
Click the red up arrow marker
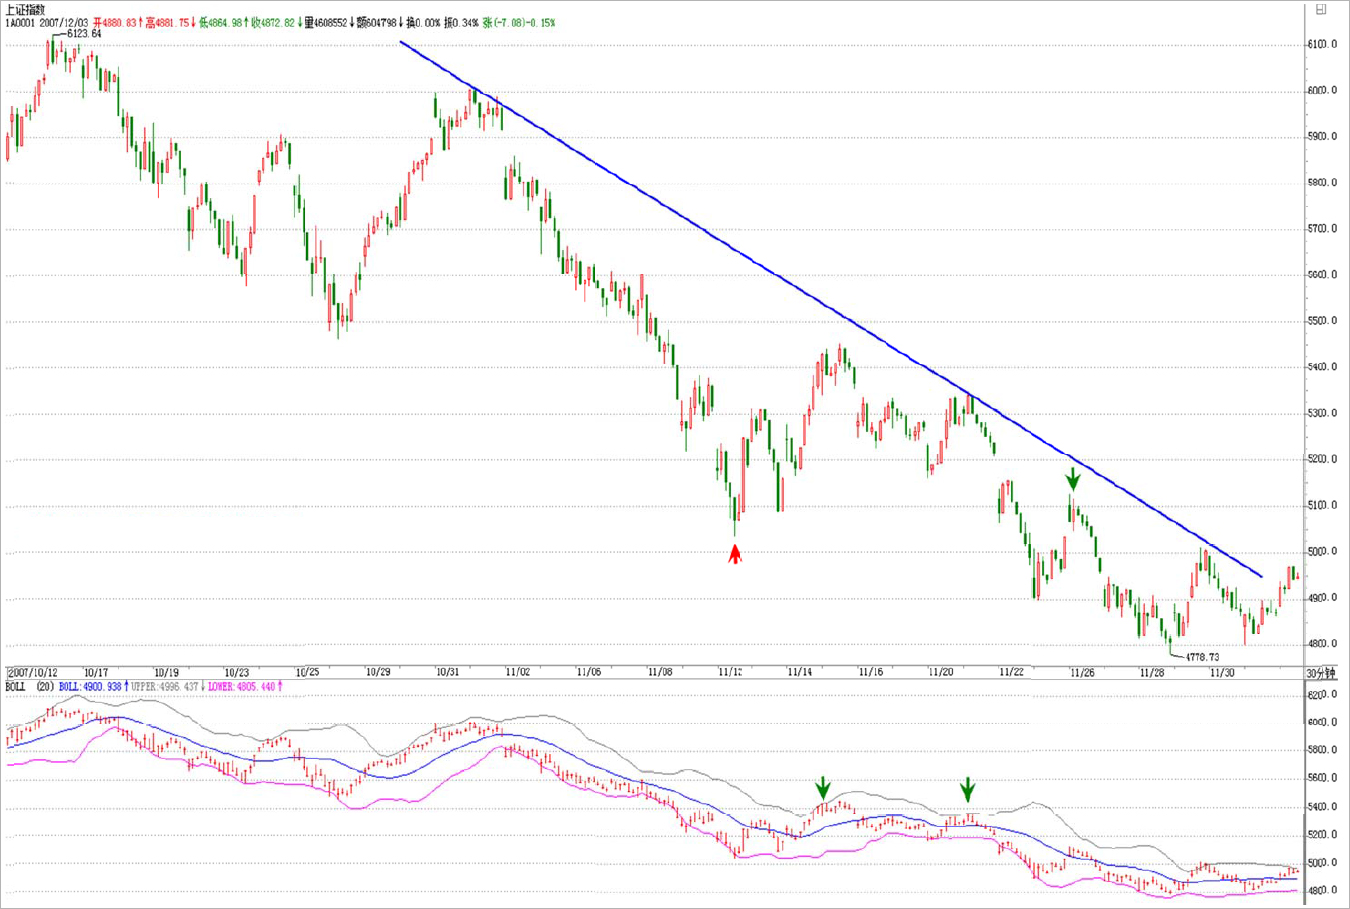735,554
